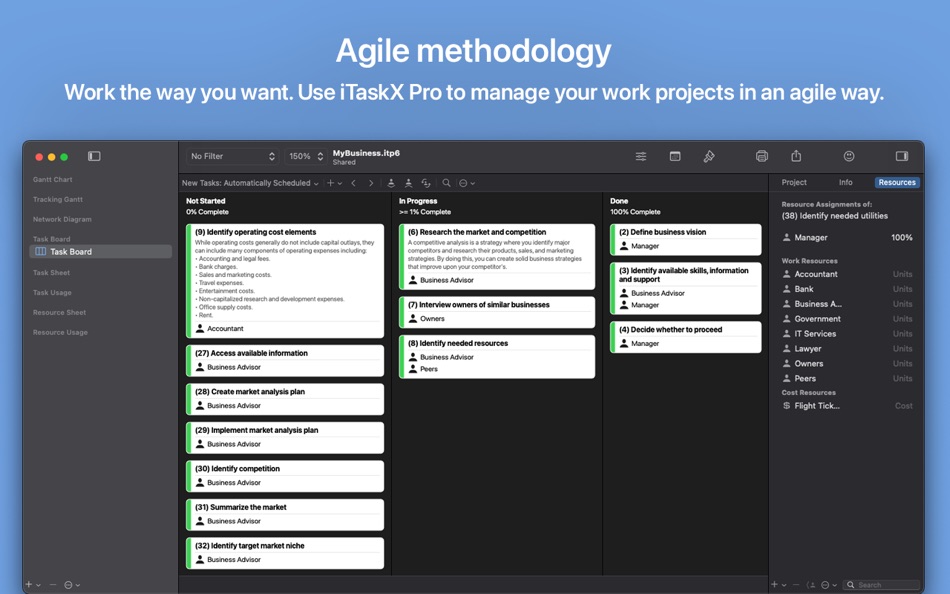
Task: Select the format paintbrush icon
Action: 709,156
